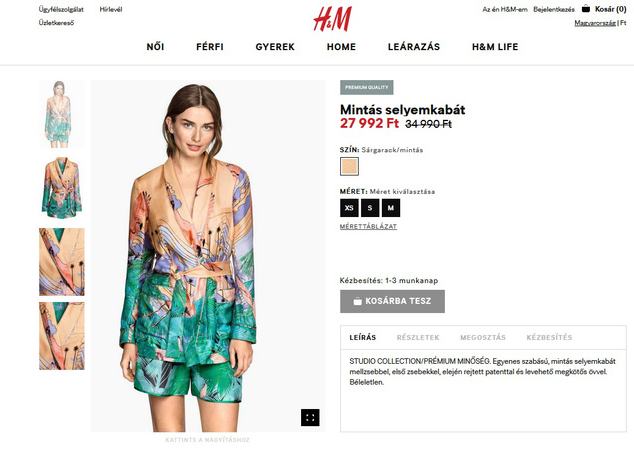Viewport: 634px width, 450px height.
Task: Open the LEÁRAZÁS sale menu
Action: point(414,47)
